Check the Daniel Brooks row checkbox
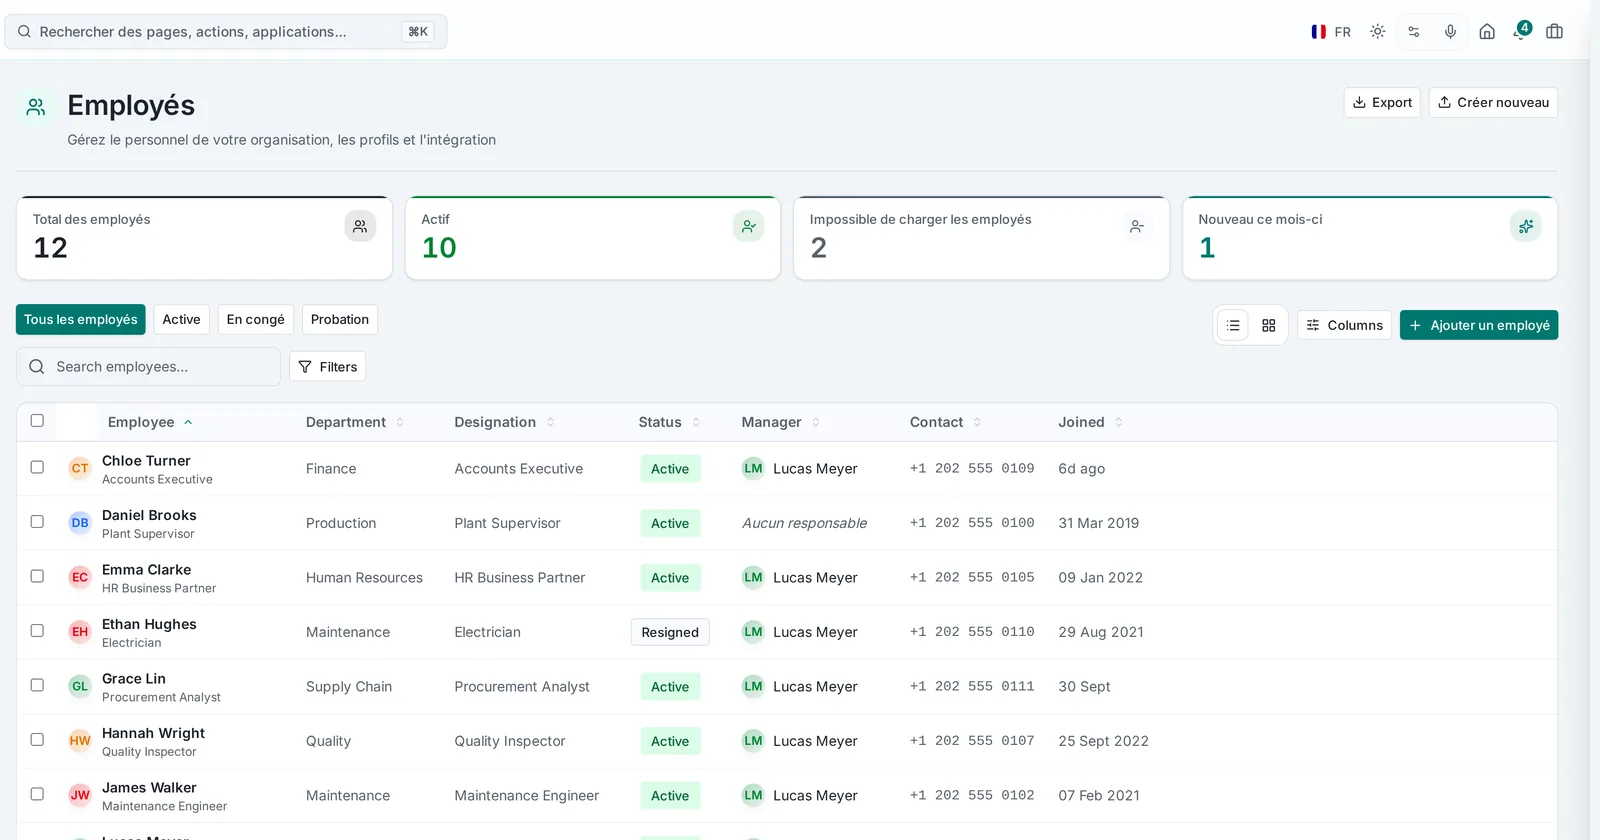 pos(37,522)
